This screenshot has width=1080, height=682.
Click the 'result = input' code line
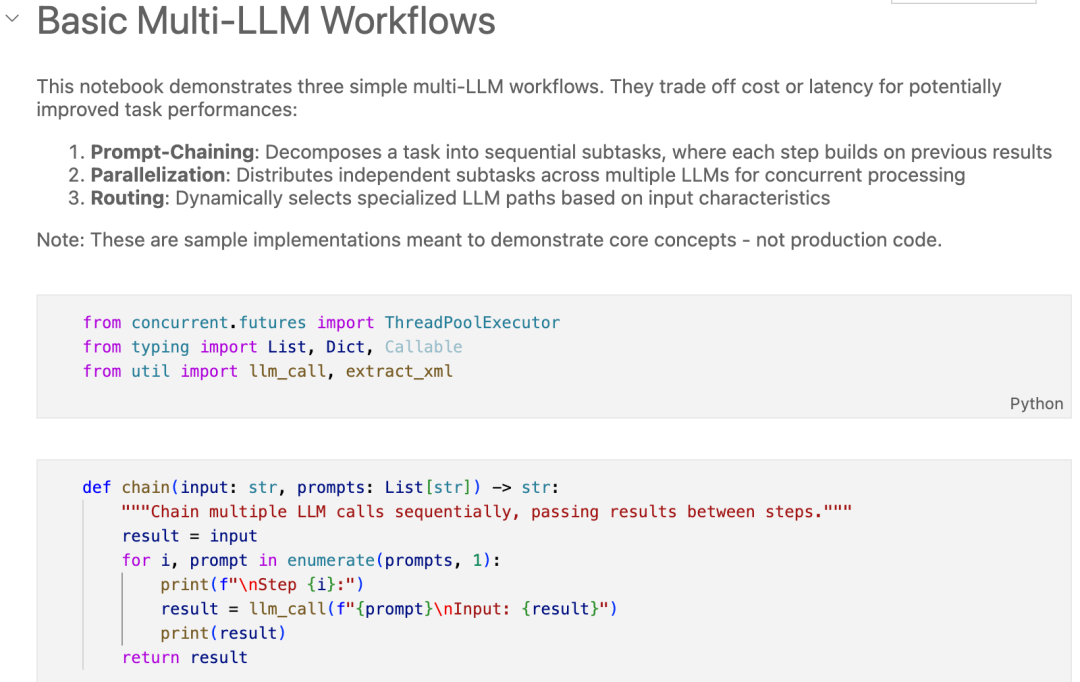[189, 536]
